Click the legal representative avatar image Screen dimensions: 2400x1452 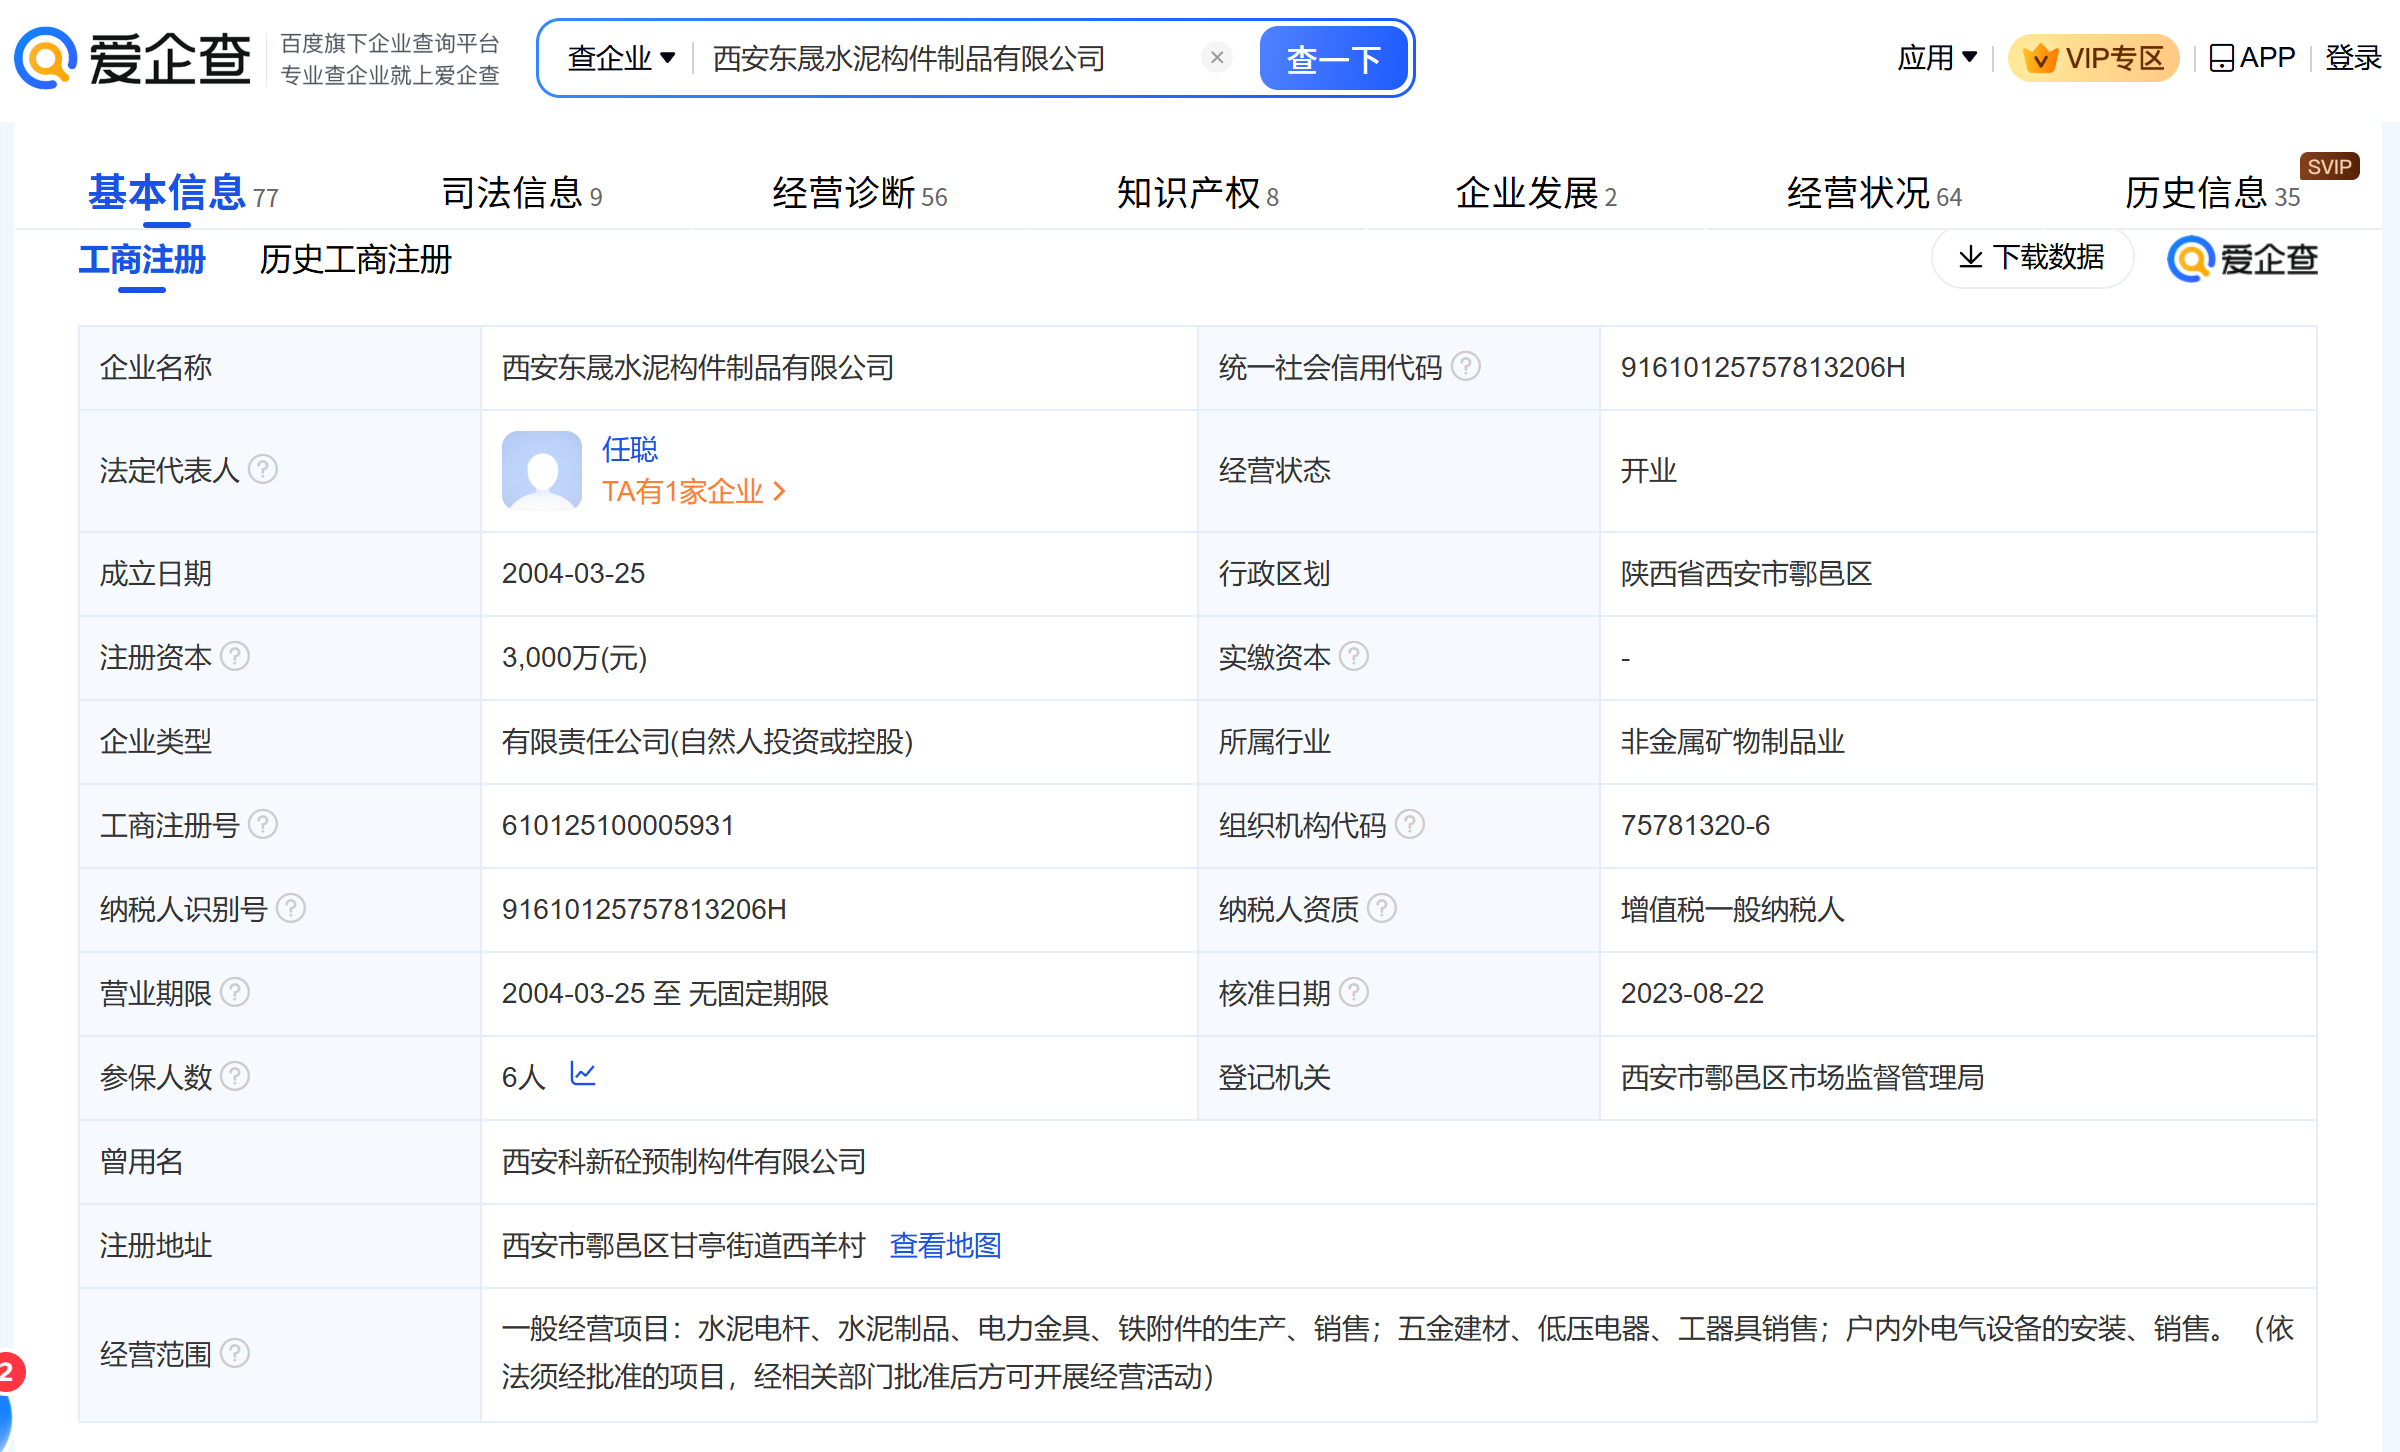tap(541, 470)
